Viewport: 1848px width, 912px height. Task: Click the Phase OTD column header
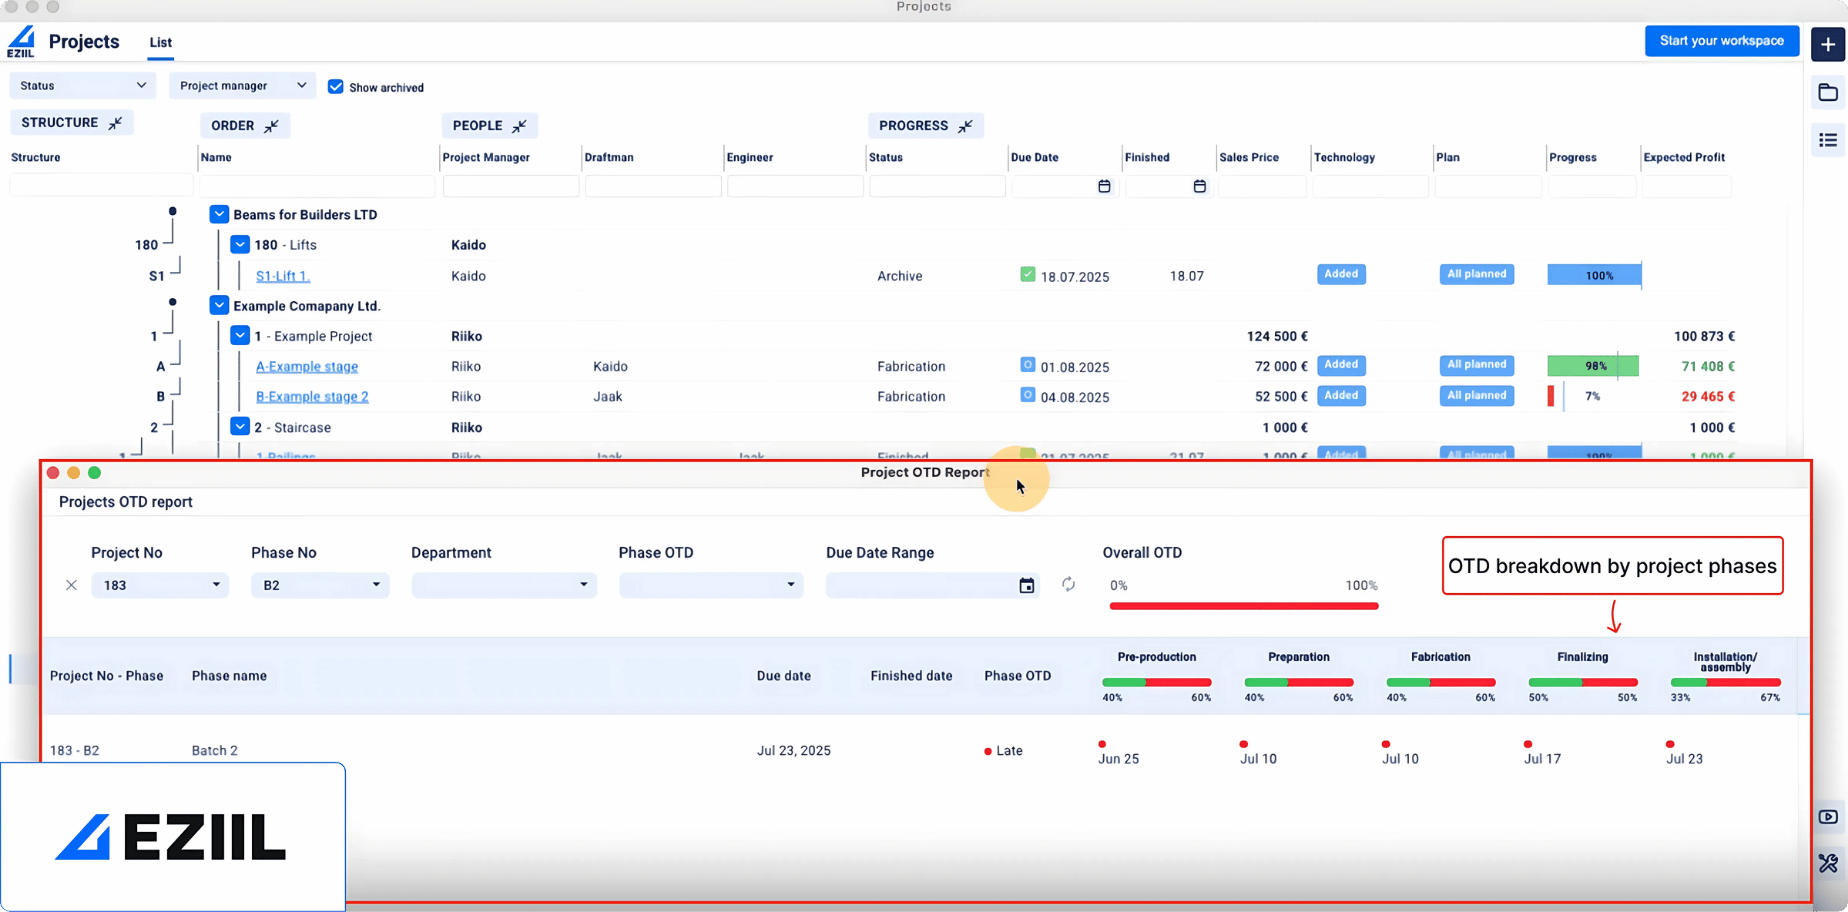point(1018,676)
